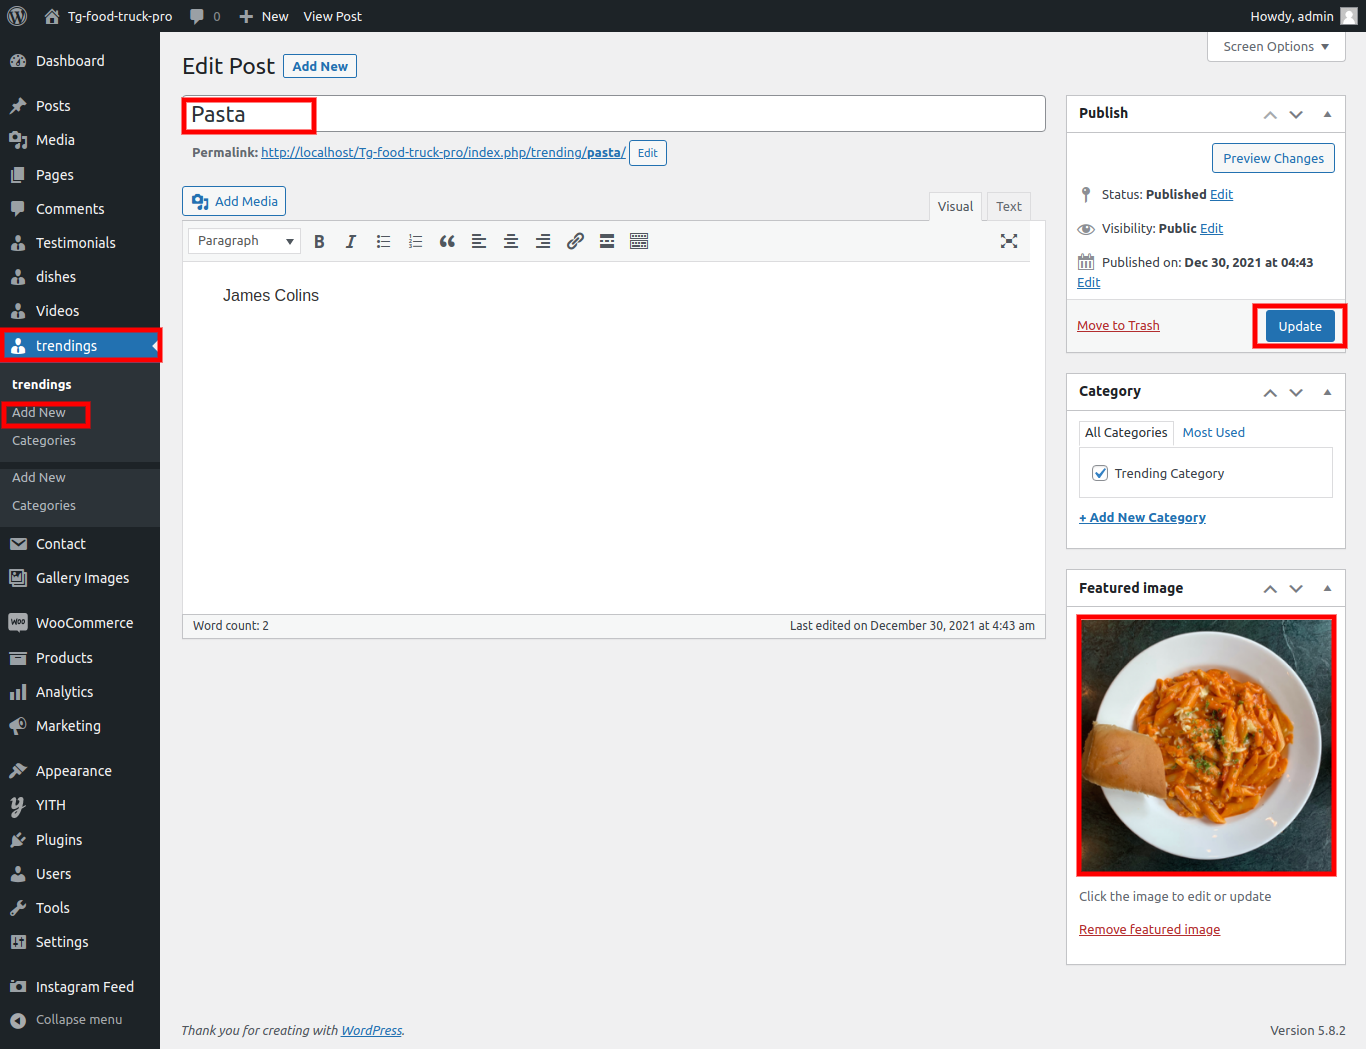Image resolution: width=1366 pixels, height=1050 pixels.
Task: Toggle bold formatting in editor toolbar
Action: [319, 241]
